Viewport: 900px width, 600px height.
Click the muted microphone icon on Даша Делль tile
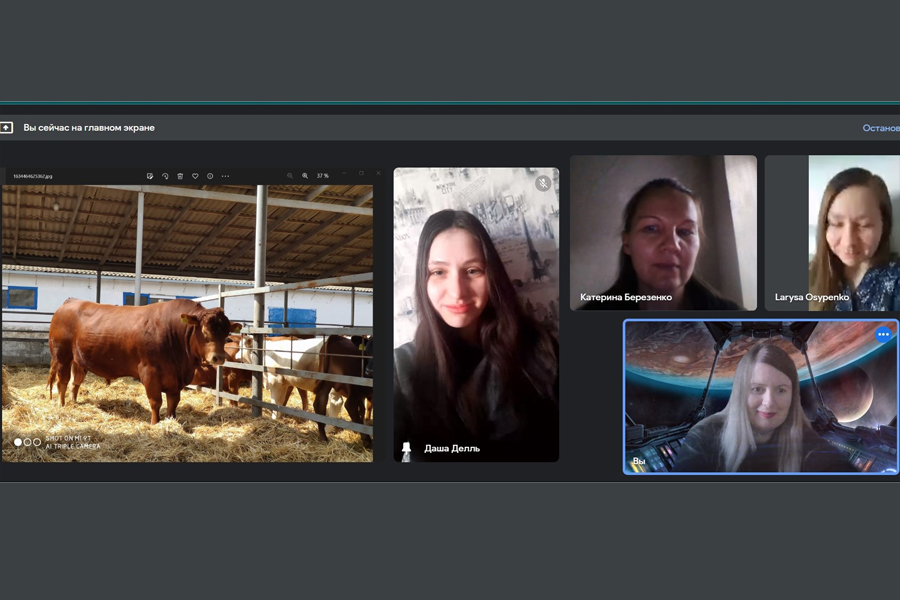tap(543, 183)
